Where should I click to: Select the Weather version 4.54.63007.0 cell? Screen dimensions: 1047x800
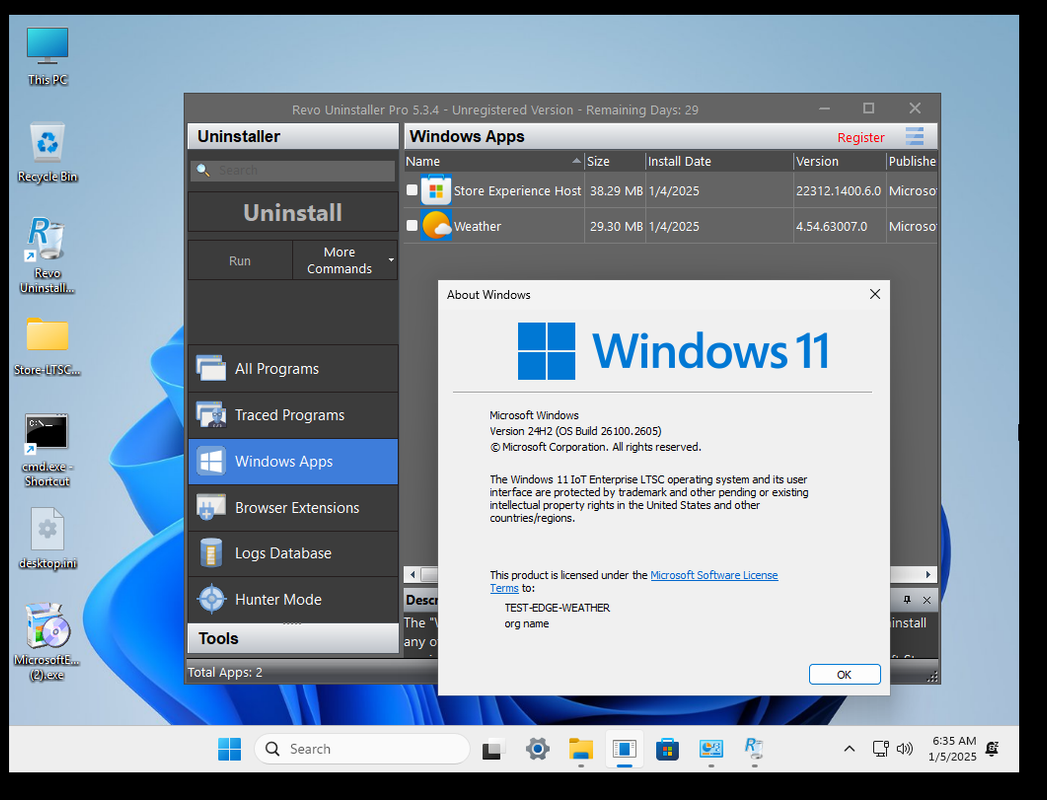pos(839,226)
